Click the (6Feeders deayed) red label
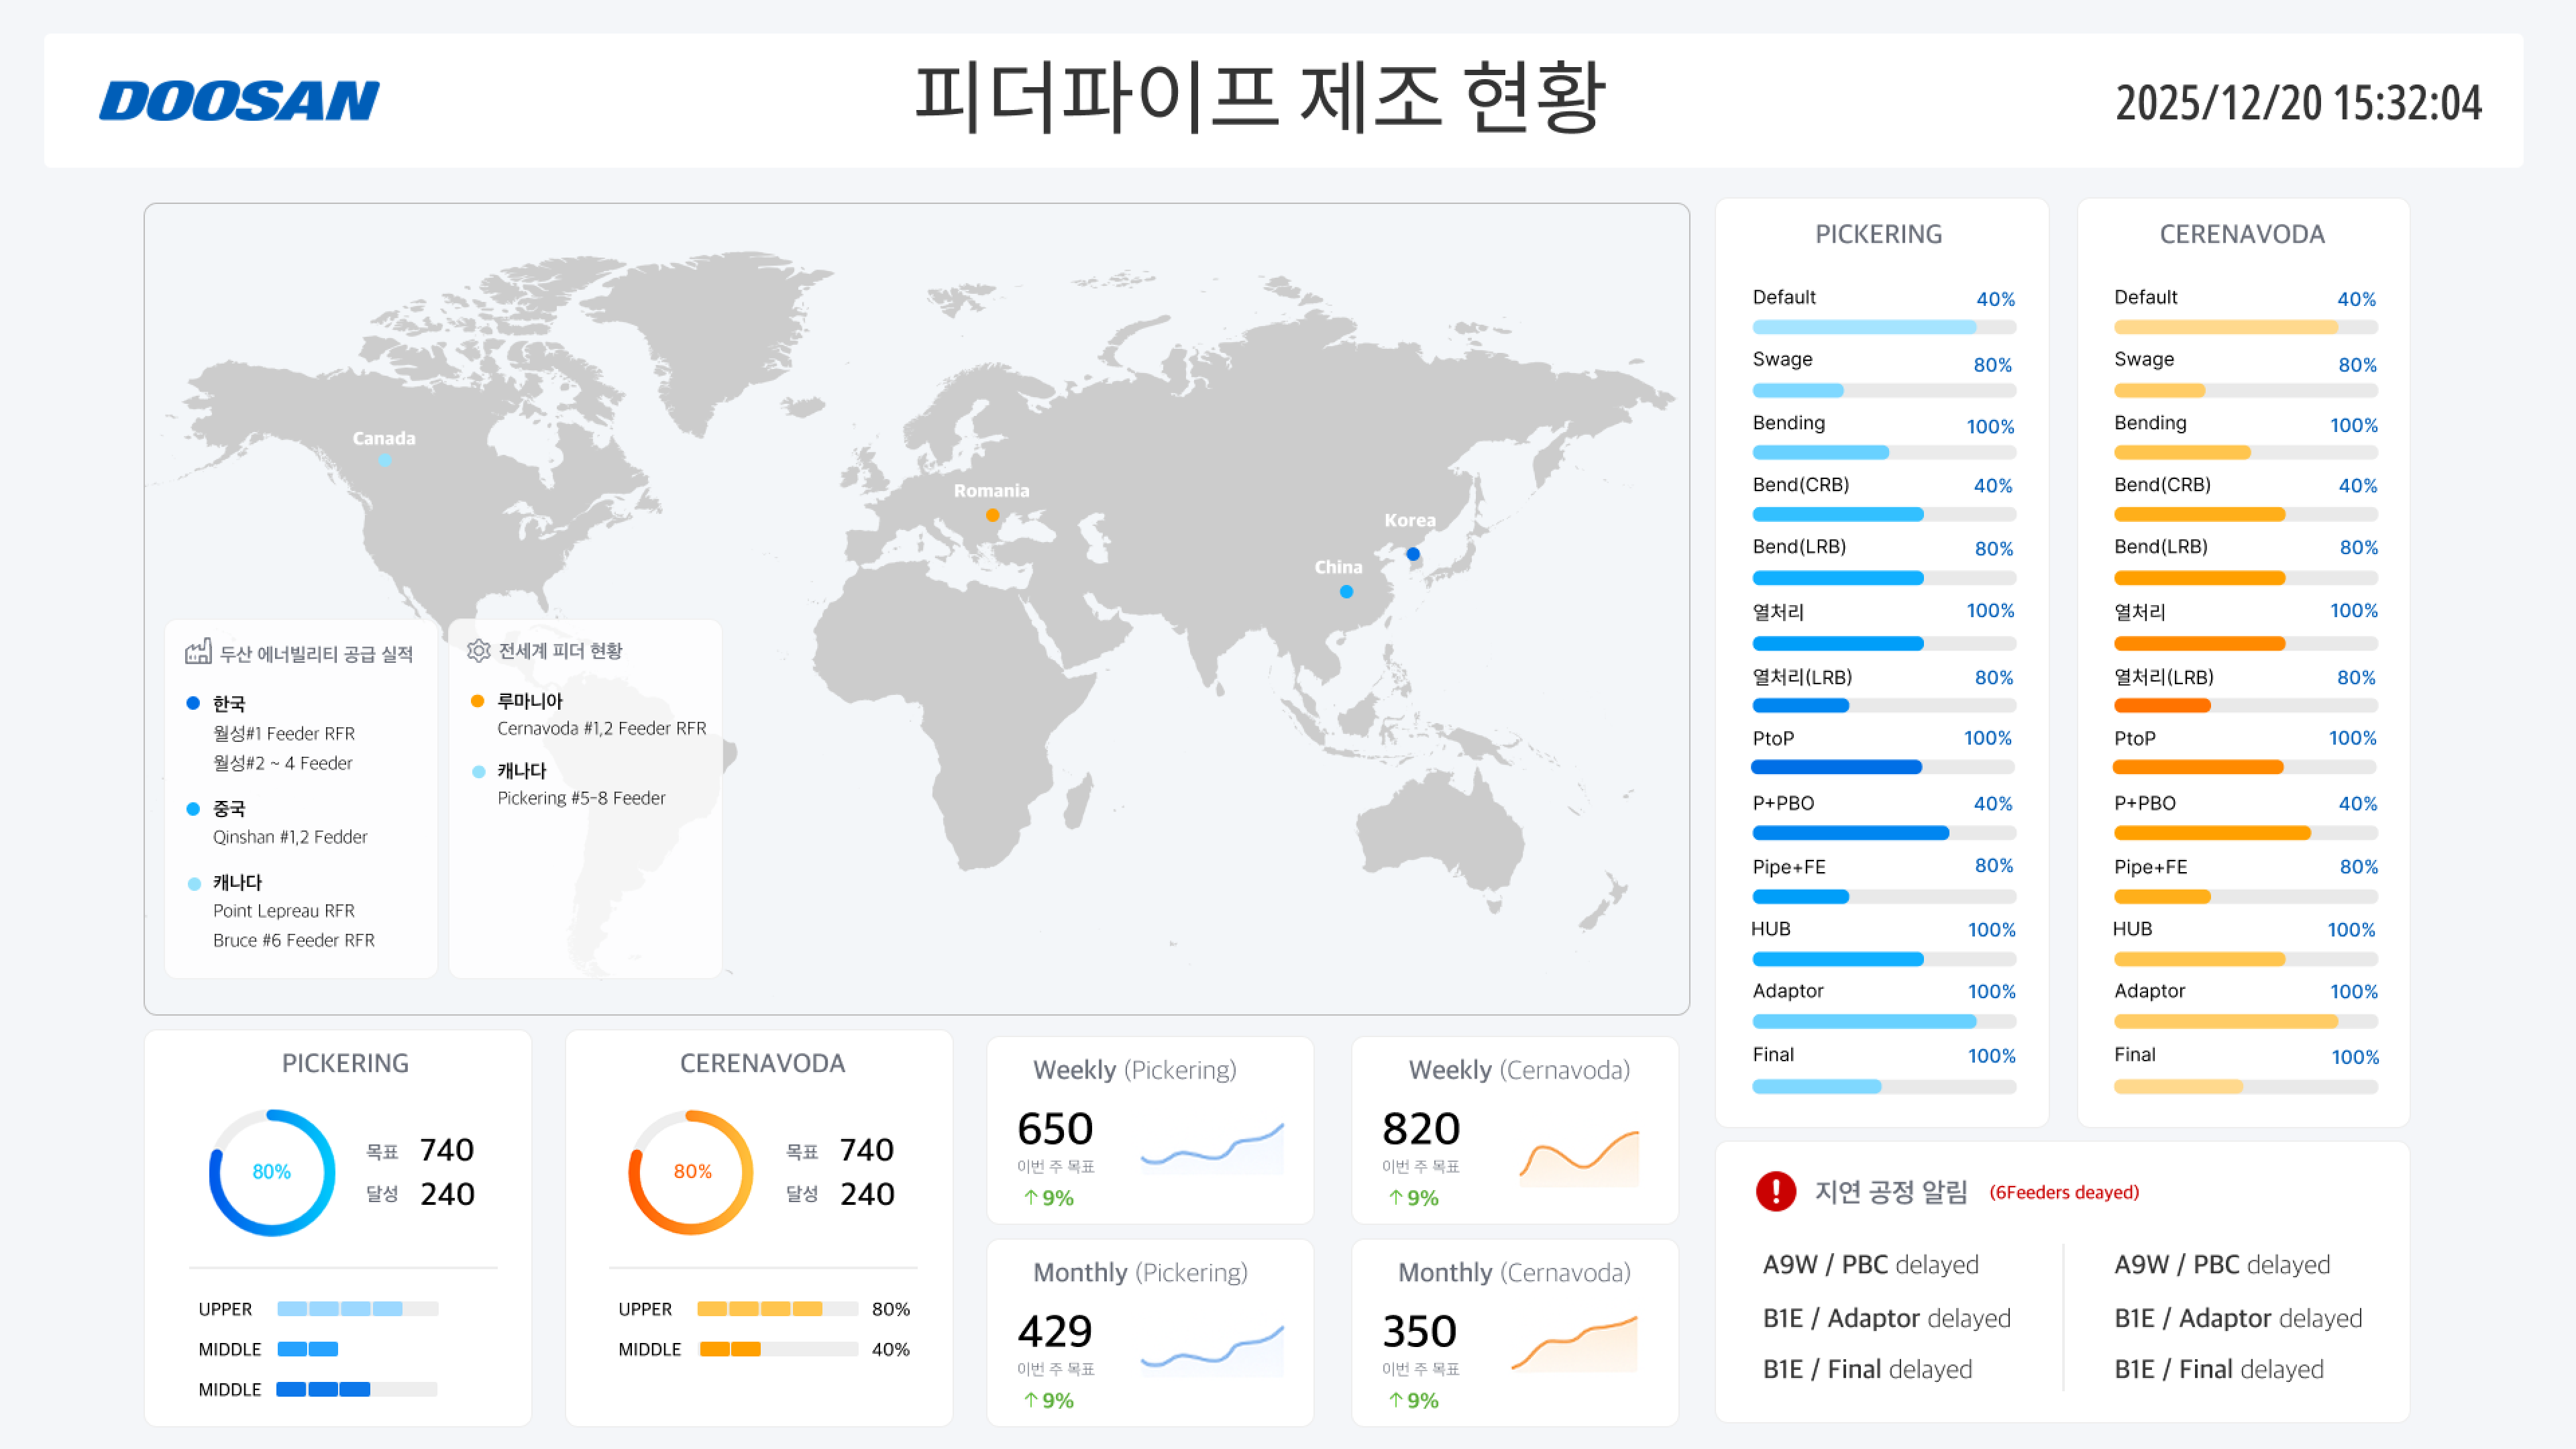2576x1449 pixels. click(x=2064, y=1192)
